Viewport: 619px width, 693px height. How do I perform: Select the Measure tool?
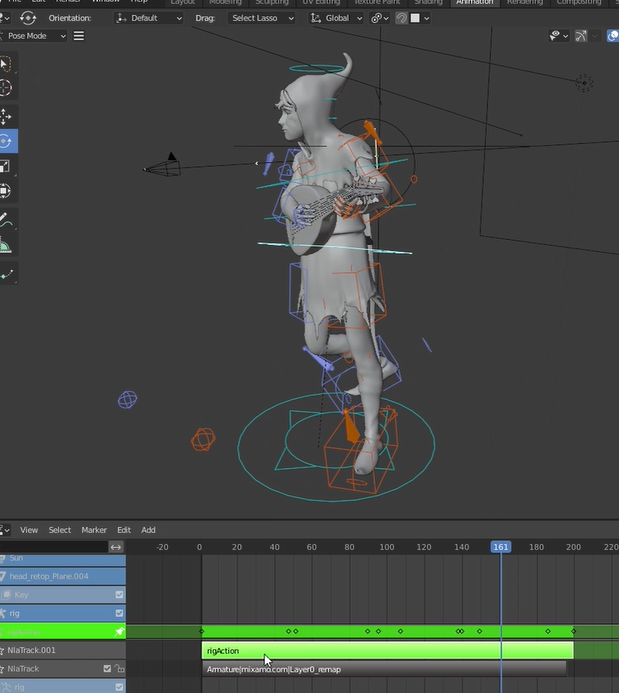(5, 245)
